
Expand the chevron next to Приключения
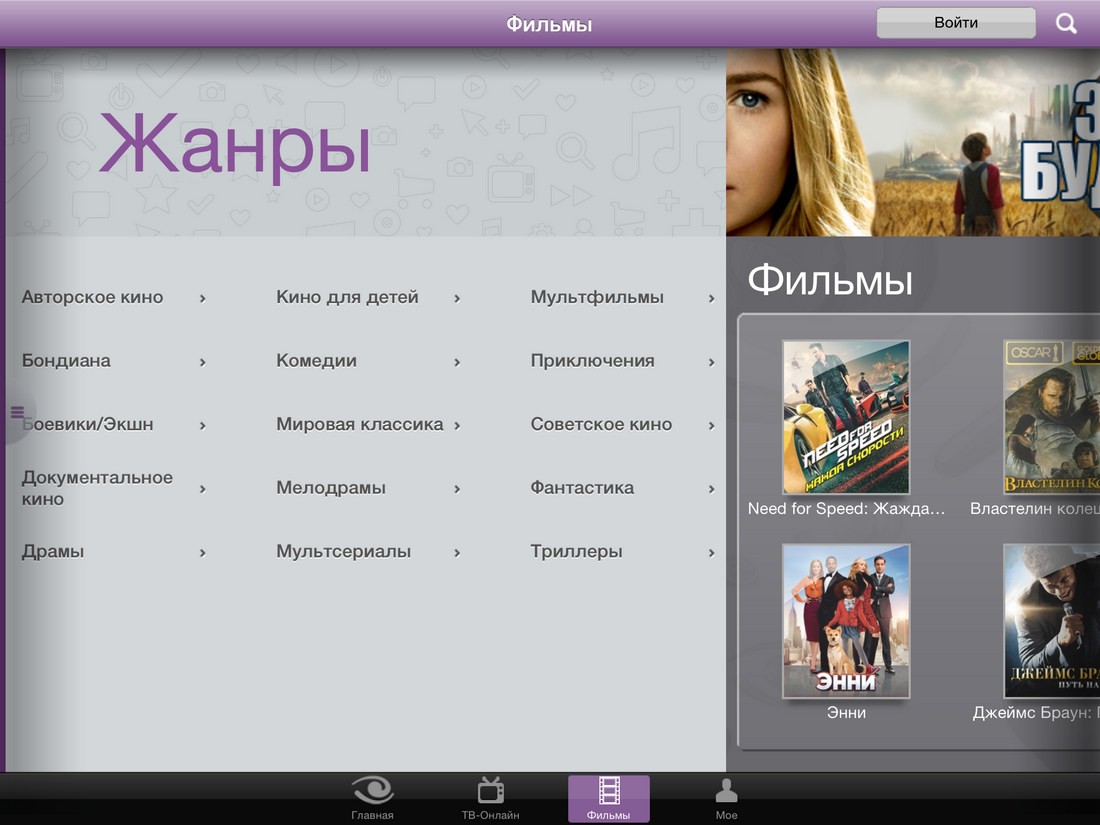pyautogui.click(x=711, y=362)
